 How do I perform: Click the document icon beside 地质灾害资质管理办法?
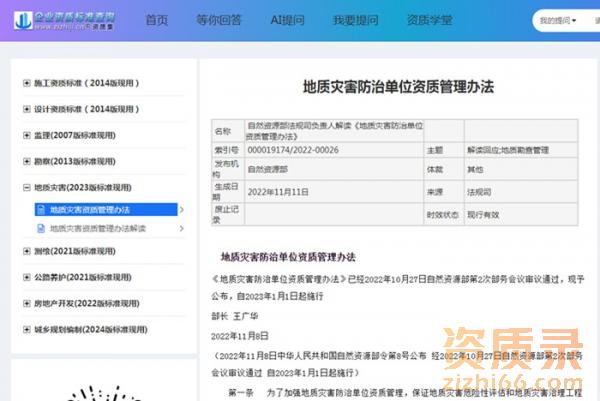(42, 210)
